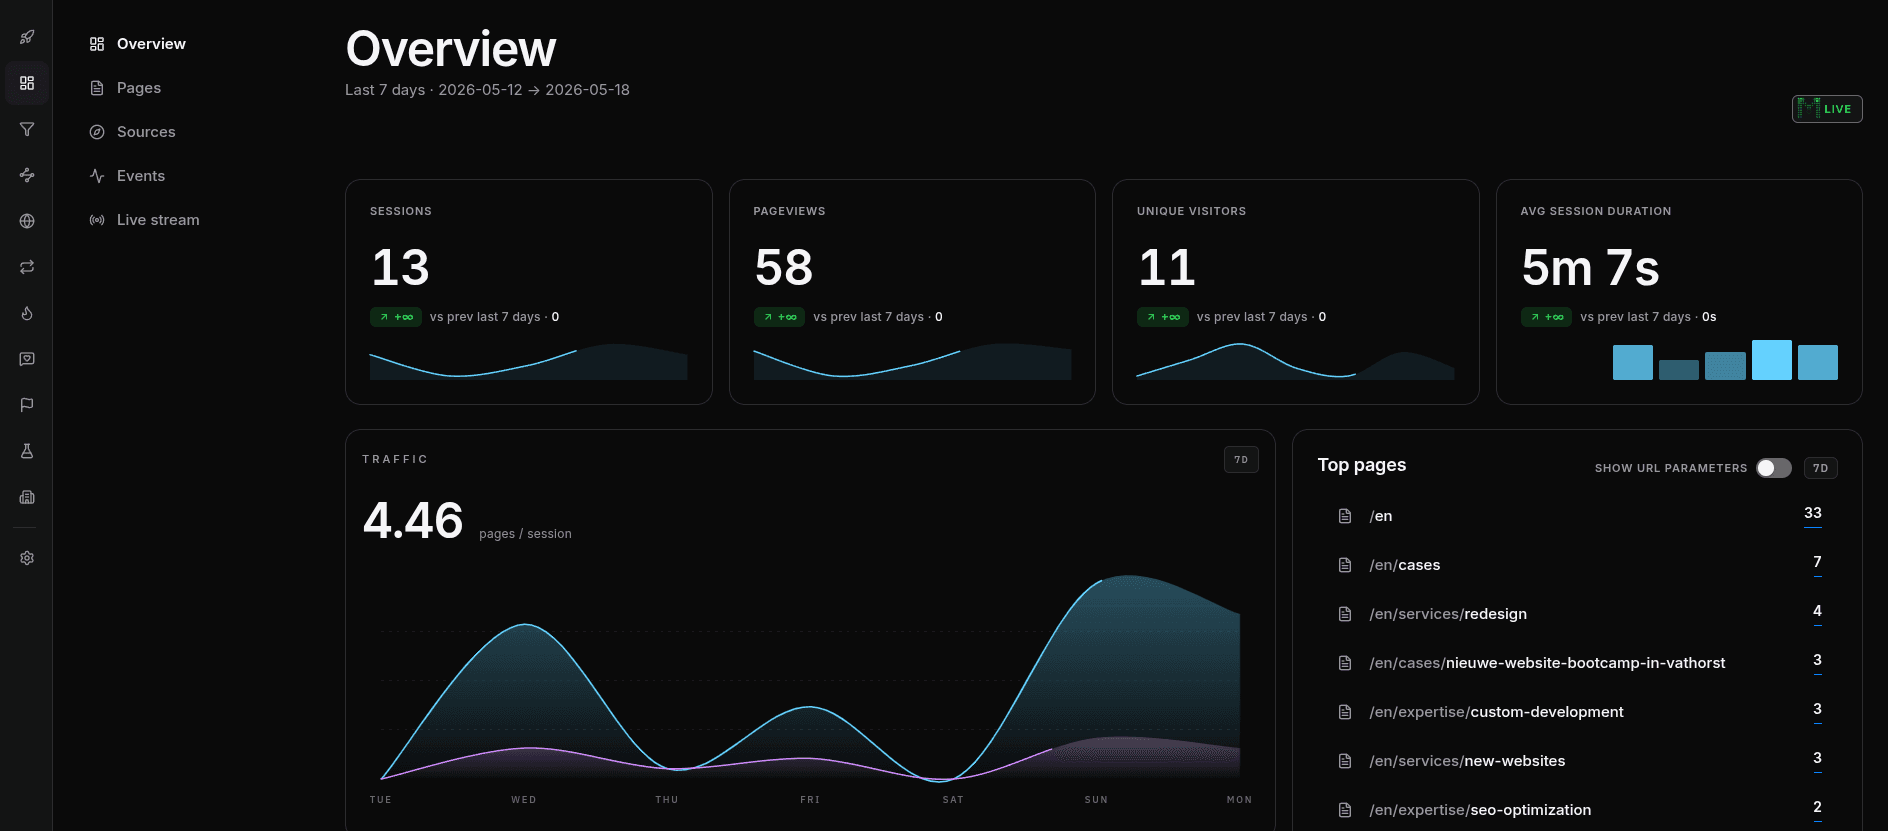Click the date range text under Overview
1888x831 pixels.
coord(487,90)
